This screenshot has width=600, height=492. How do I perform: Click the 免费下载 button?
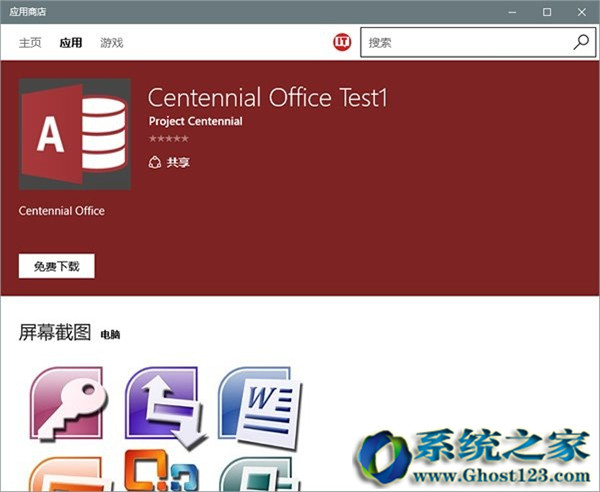(57, 266)
